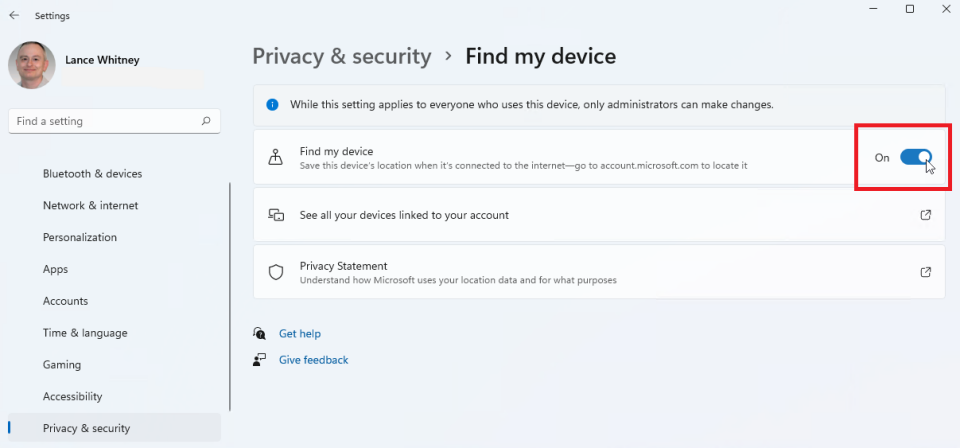Click the Get help link

point(300,334)
